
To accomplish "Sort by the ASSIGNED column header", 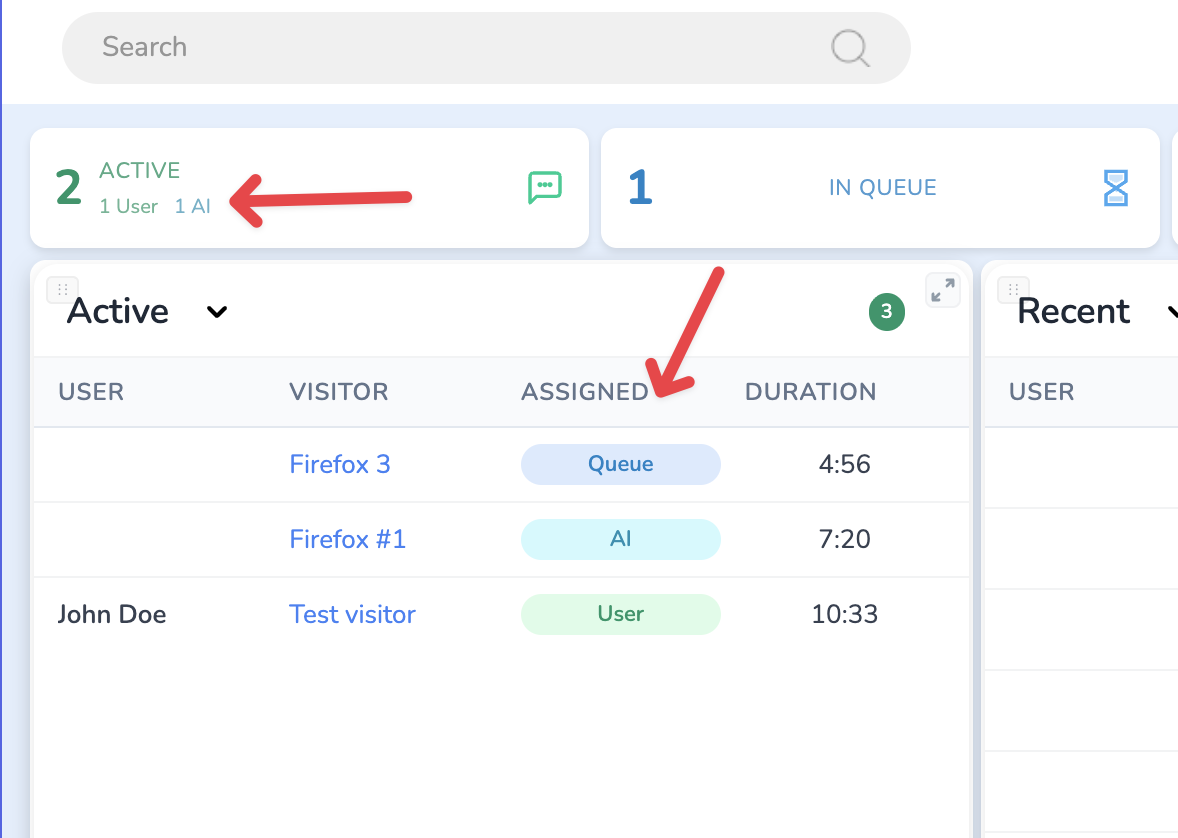I will click(584, 392).
